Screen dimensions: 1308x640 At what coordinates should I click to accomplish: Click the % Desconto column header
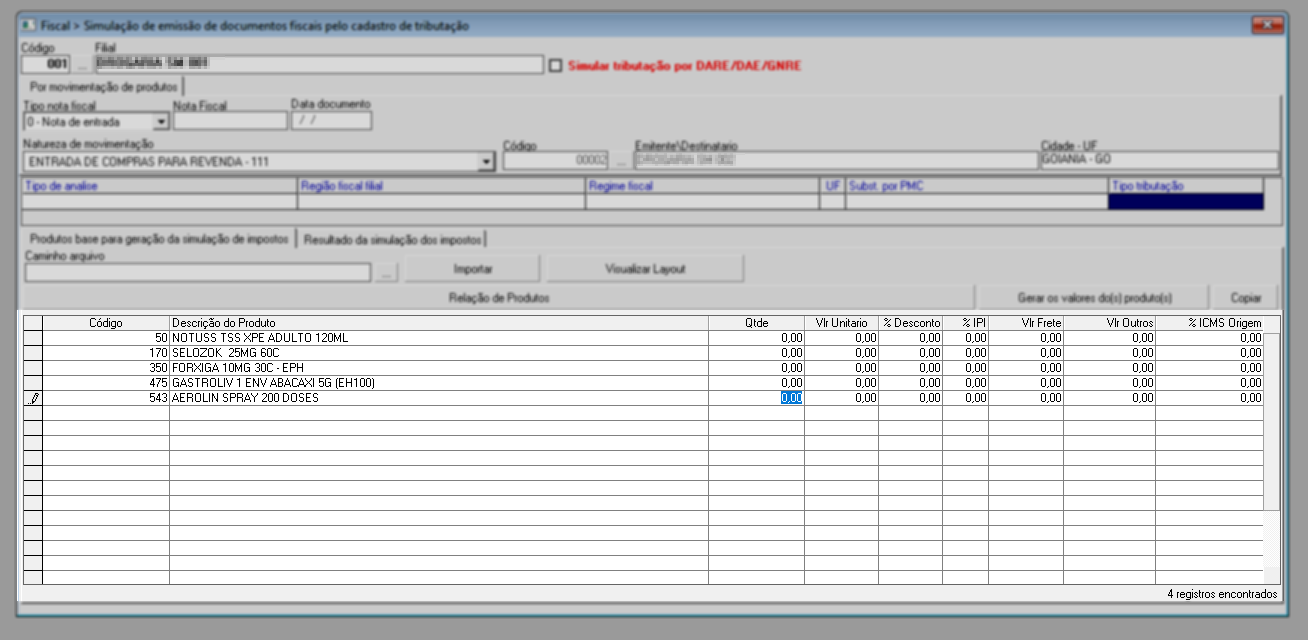click(910, 323)
